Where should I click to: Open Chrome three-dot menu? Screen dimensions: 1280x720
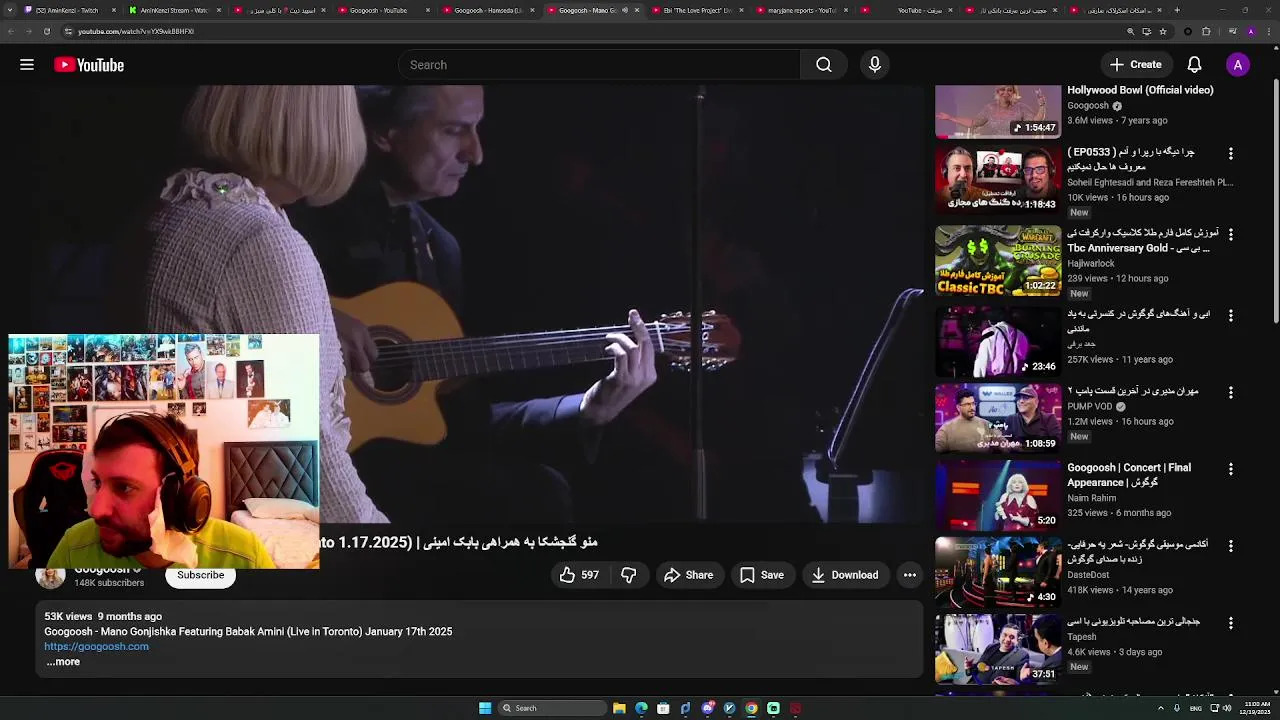1270,31
